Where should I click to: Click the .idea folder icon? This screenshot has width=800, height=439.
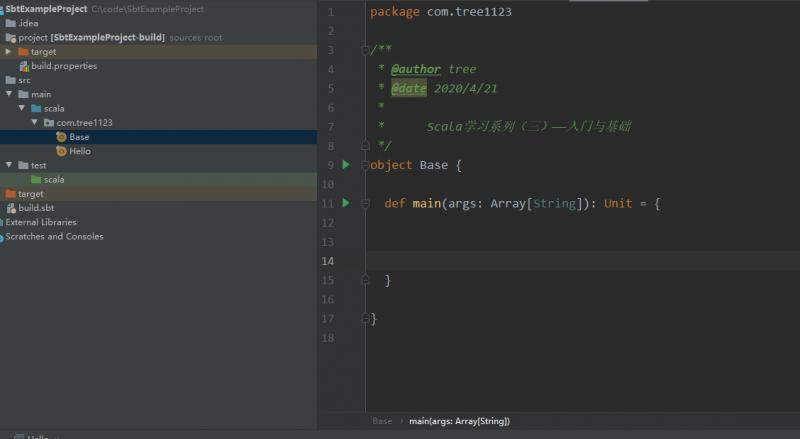click(x=10, y=23)
